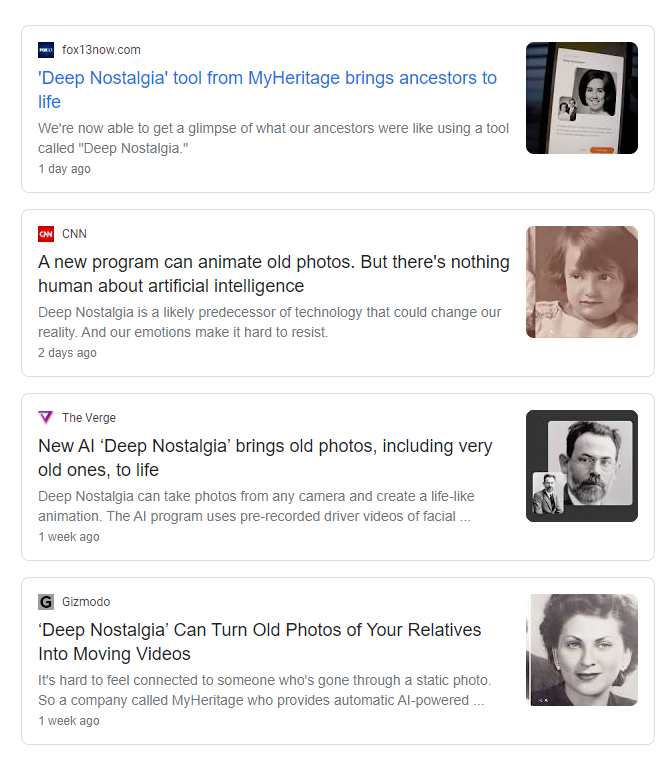Click the CNN source name

[74, 234]
